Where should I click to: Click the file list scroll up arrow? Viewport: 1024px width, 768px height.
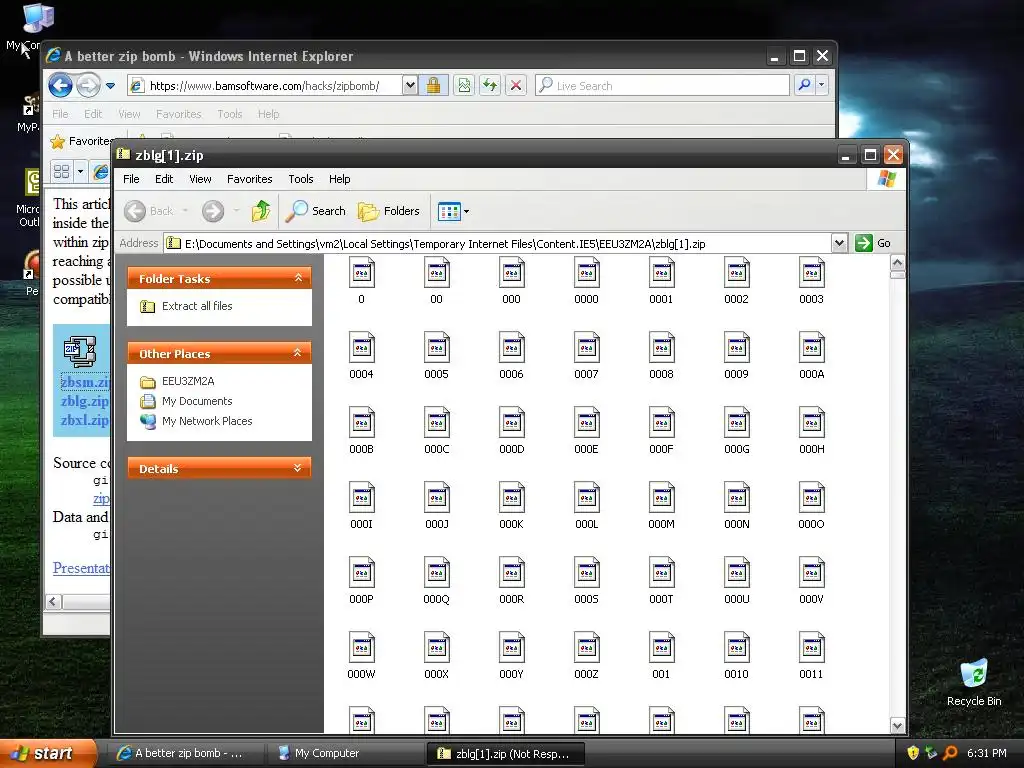(897, 263)
